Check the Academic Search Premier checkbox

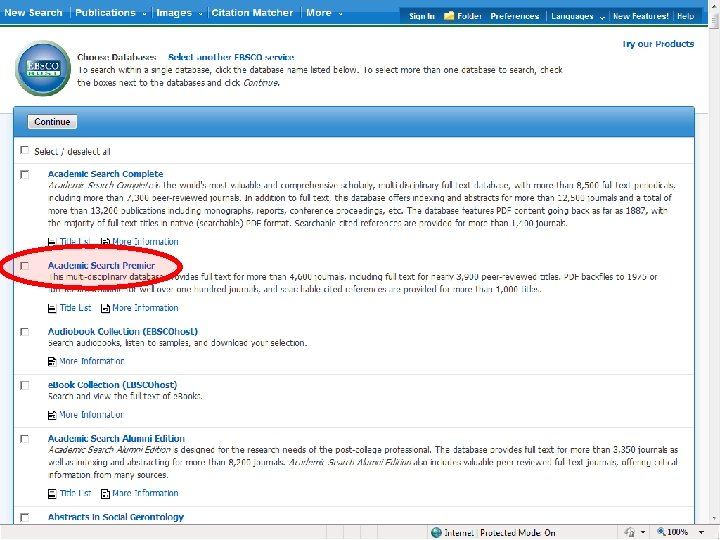(24, 266)
